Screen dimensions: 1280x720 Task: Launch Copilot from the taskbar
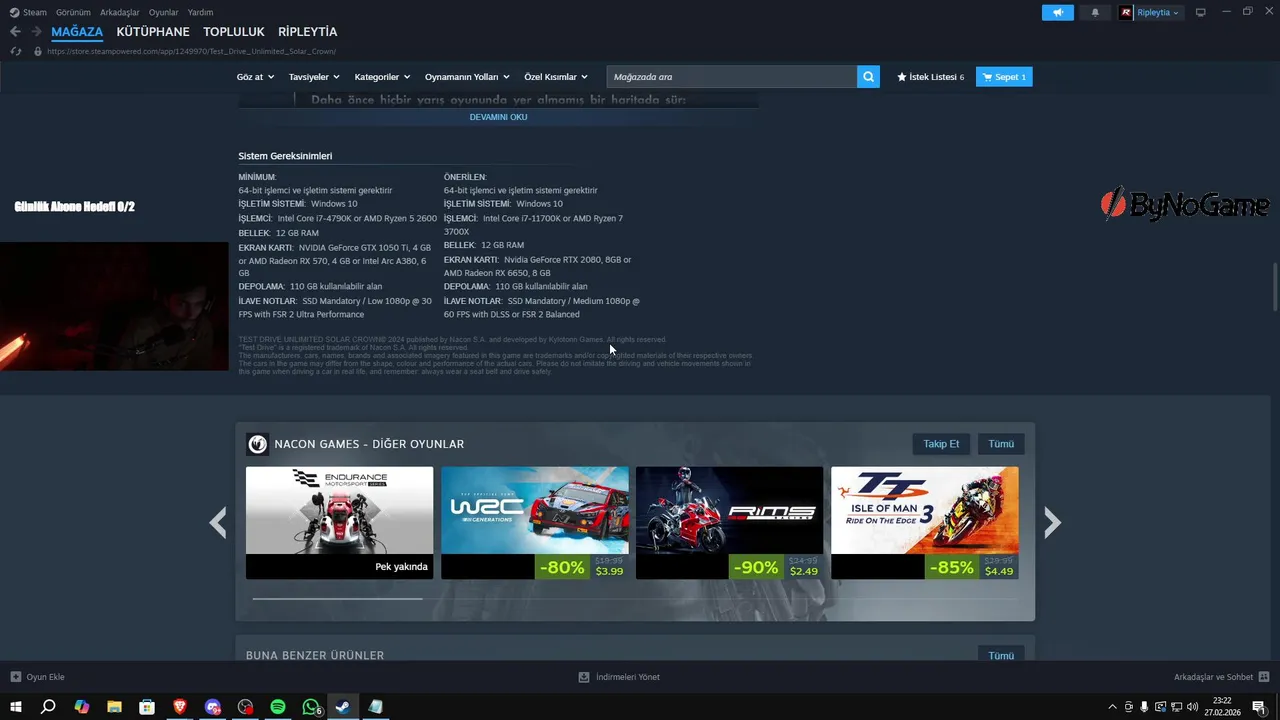(82, 706)
